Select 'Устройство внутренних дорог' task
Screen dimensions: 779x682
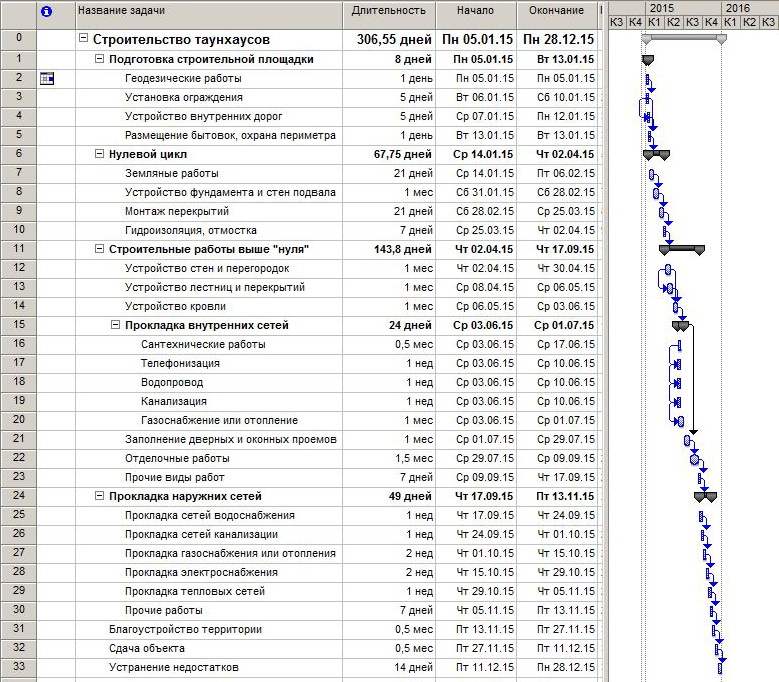204,116
